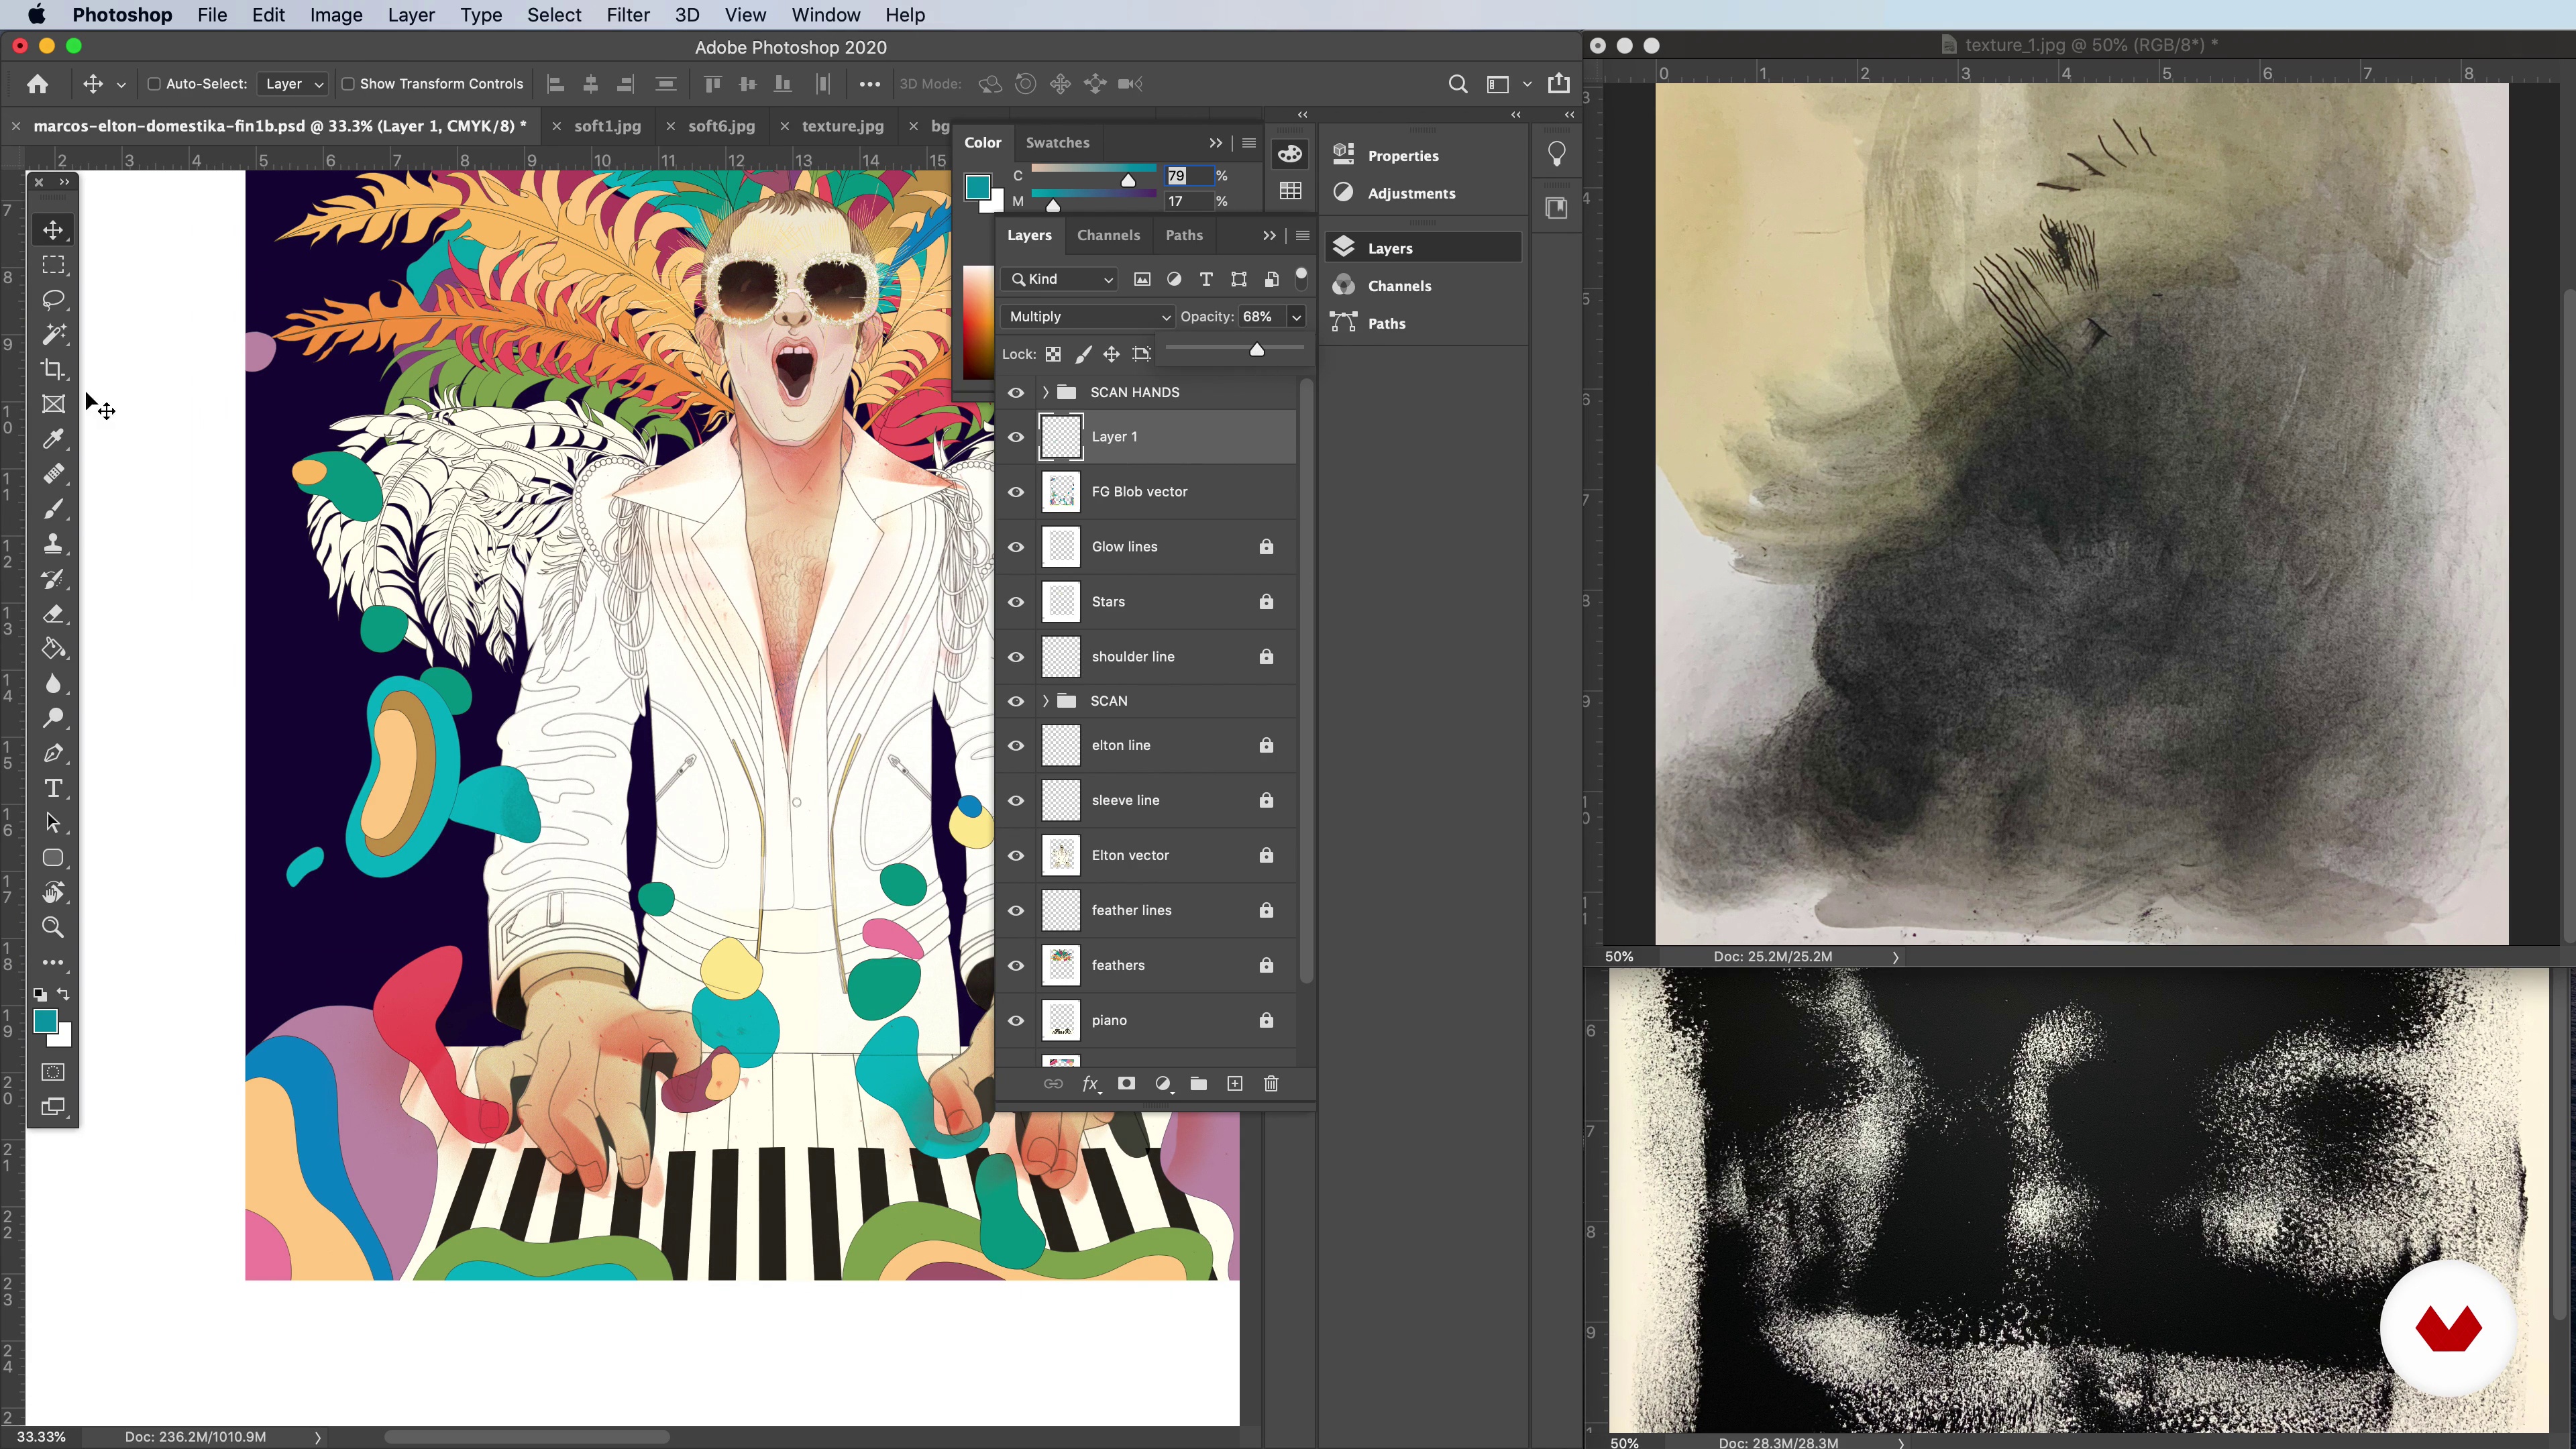
Task: Hide the Elton vector layer
Action: (1016, 856)
